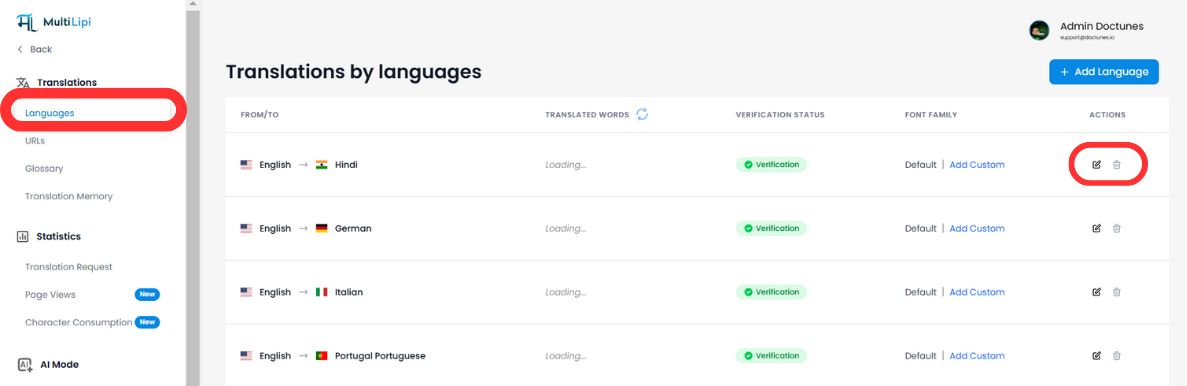Image resolution: width=1187 pixels, height=386 pixels.
Task: Open Character Consumption statistics
Action: click(79, 322)
